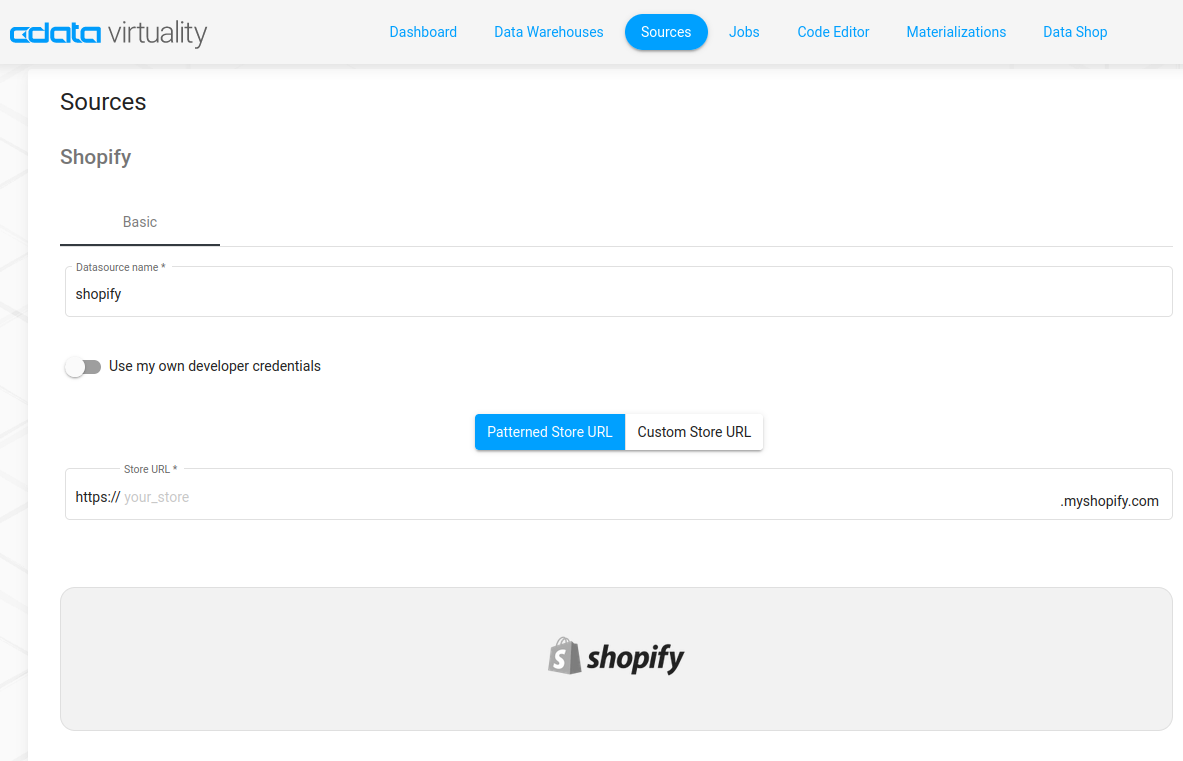This screenshot has width=1183, height=761.
Task: Click the shopify wordmark in the gray panel
Action: [x=635, y=658]
